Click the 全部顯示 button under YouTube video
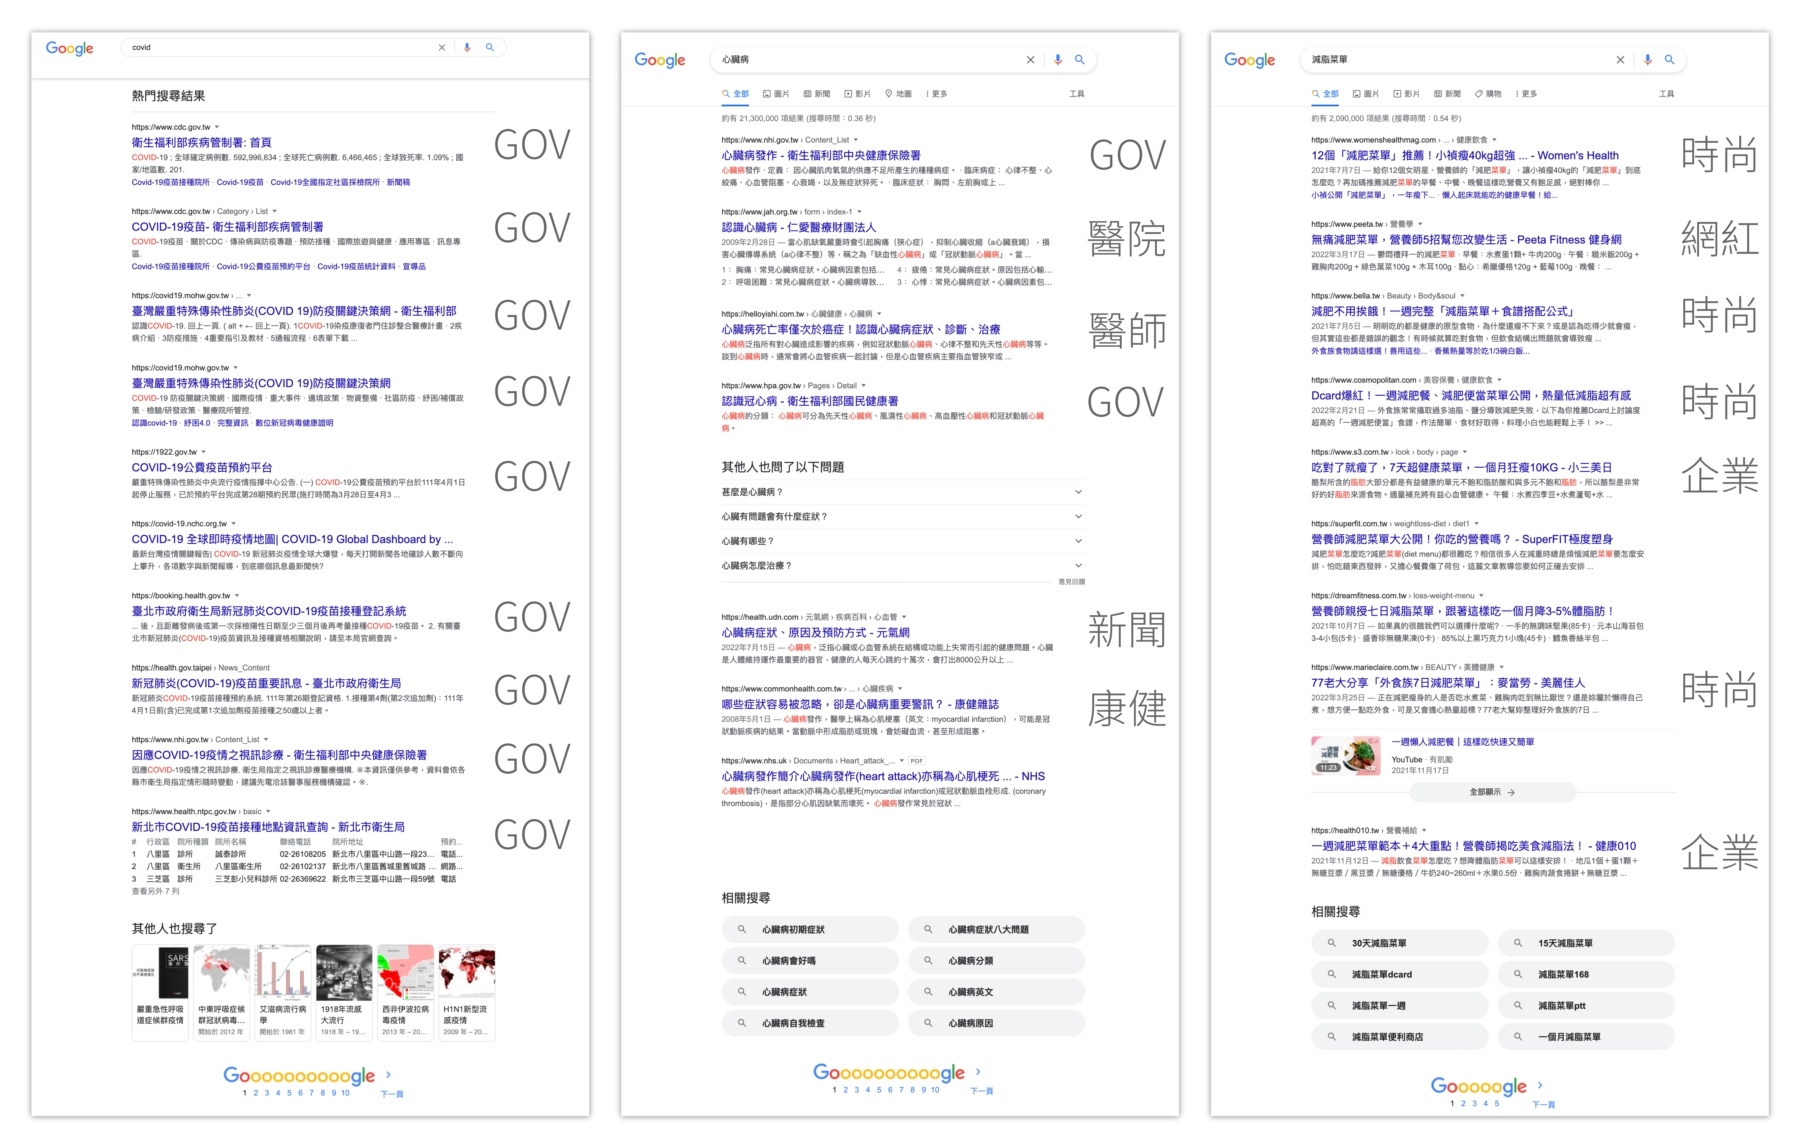Screen dimensions: 1800x1148 pos(1492,792)
